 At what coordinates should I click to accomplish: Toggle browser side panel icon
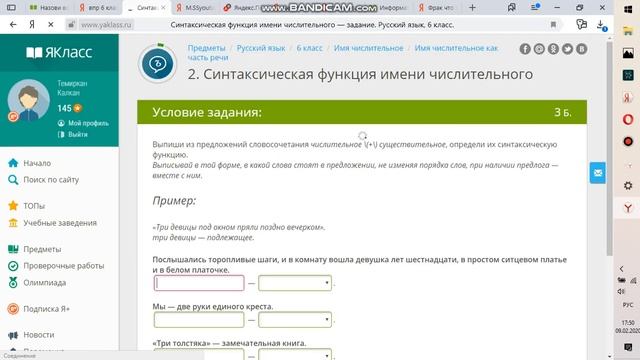tap(11, 7)
